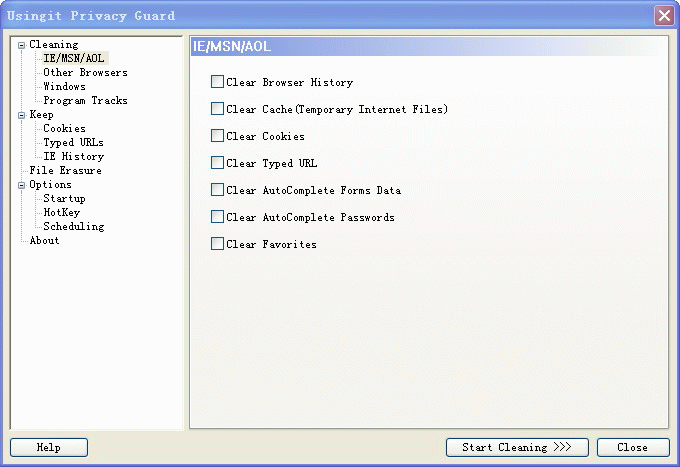The height and width of the screenshot is (467, 680).
Task: Select Typed URLs under Keep
Action: [x=73, y=143]
